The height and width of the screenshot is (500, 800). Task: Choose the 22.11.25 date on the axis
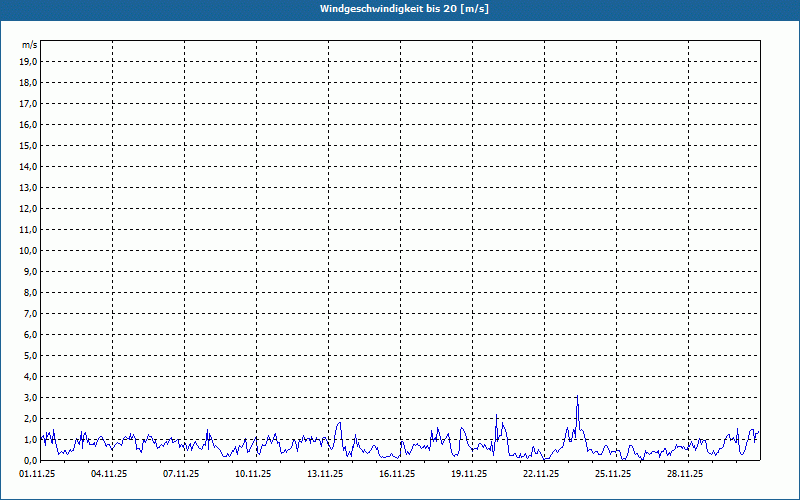pos(541,474)
